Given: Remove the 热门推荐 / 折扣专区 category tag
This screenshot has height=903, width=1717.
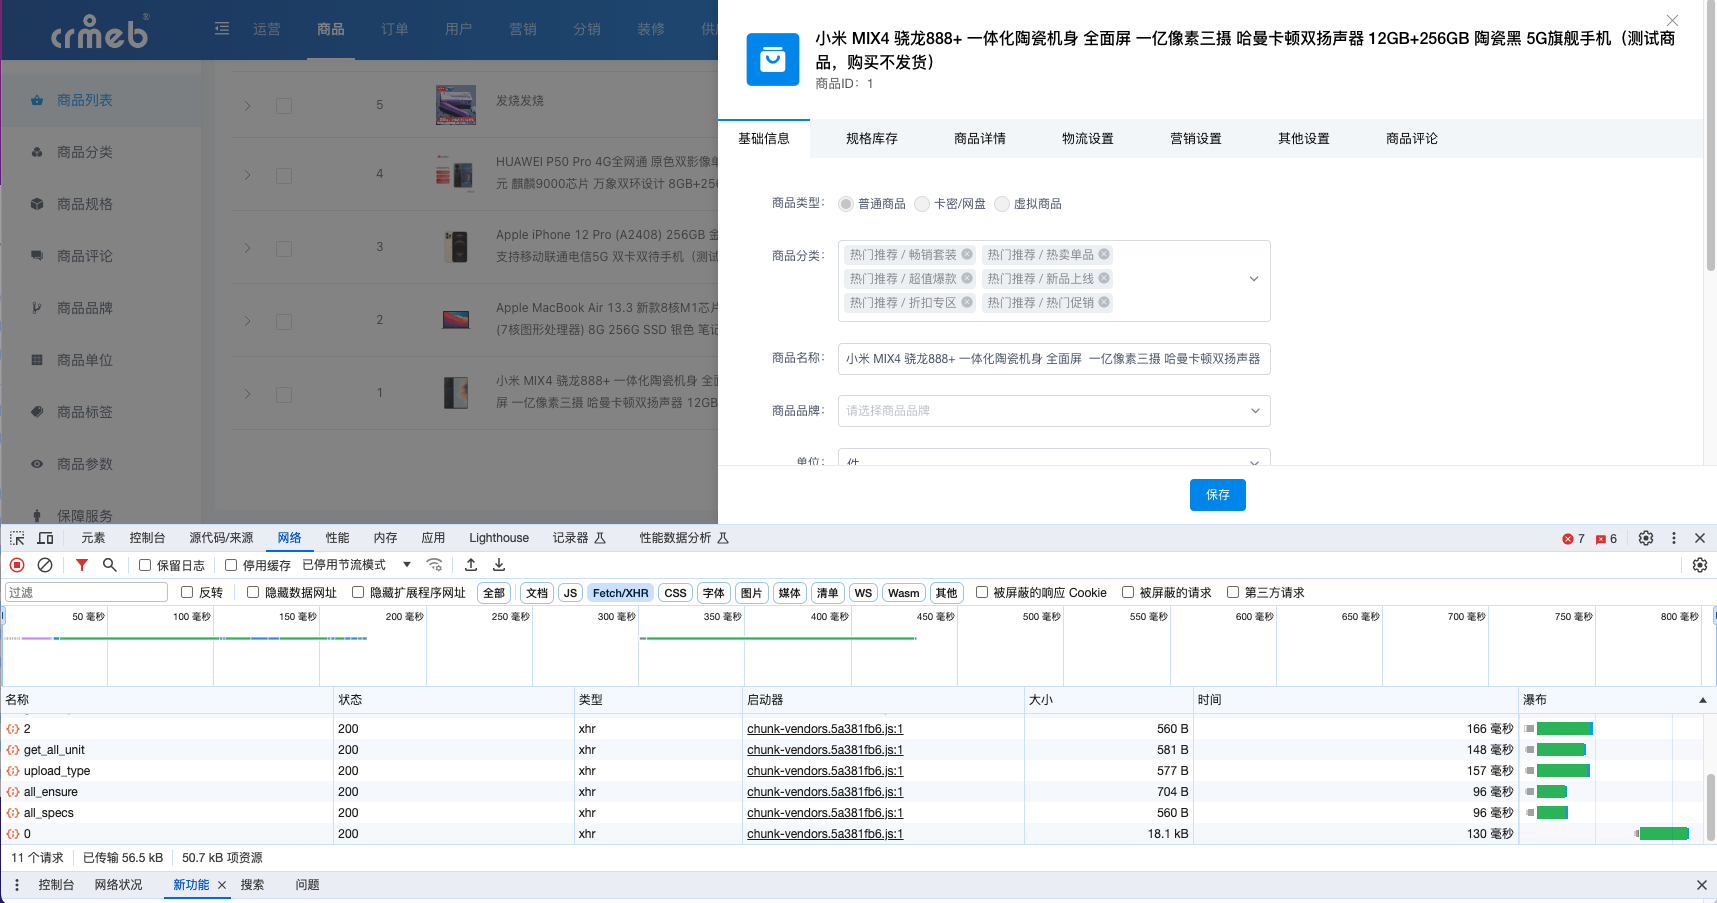Looking at the screenshot, I should point(967,303).
